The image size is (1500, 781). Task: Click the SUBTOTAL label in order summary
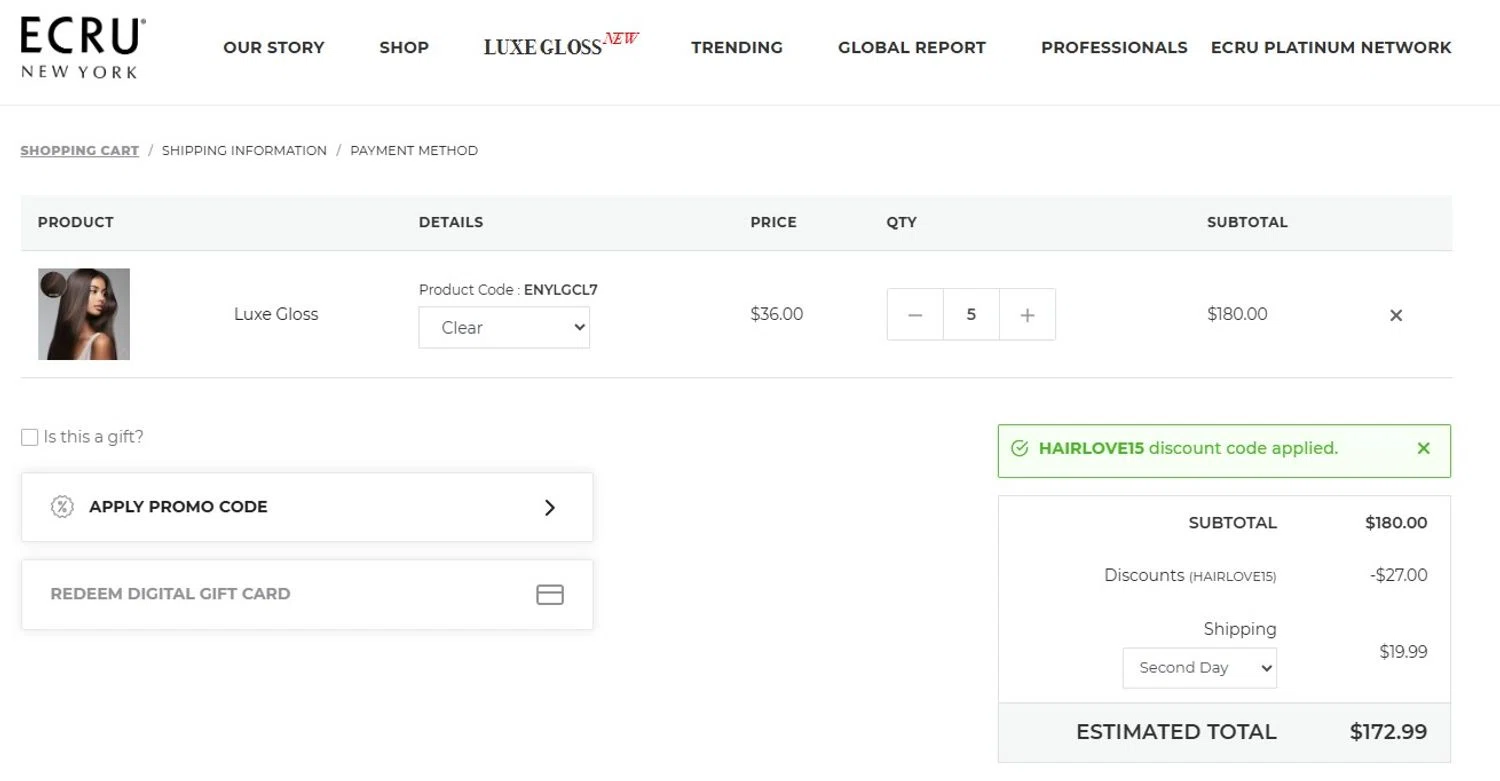[1233, 523]
